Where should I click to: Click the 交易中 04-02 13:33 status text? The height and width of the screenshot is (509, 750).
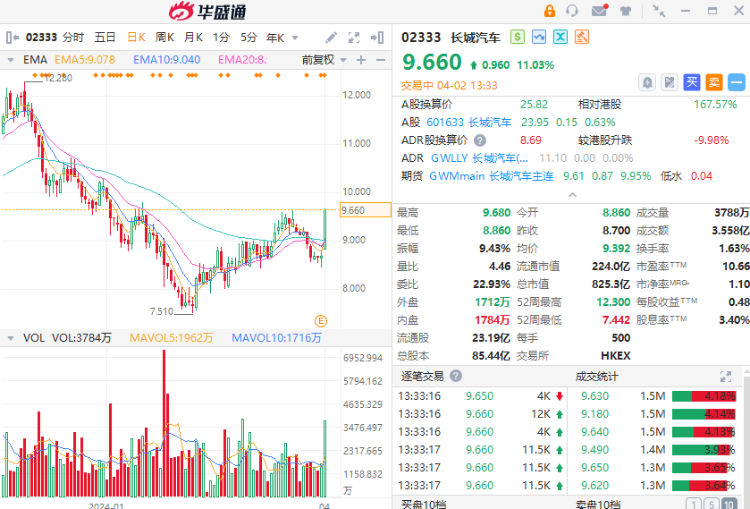449,86
